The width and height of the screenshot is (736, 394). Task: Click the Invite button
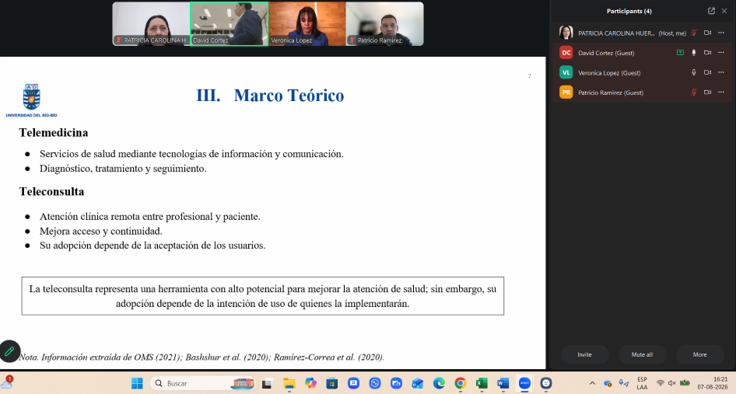click(x=584, y=355)
